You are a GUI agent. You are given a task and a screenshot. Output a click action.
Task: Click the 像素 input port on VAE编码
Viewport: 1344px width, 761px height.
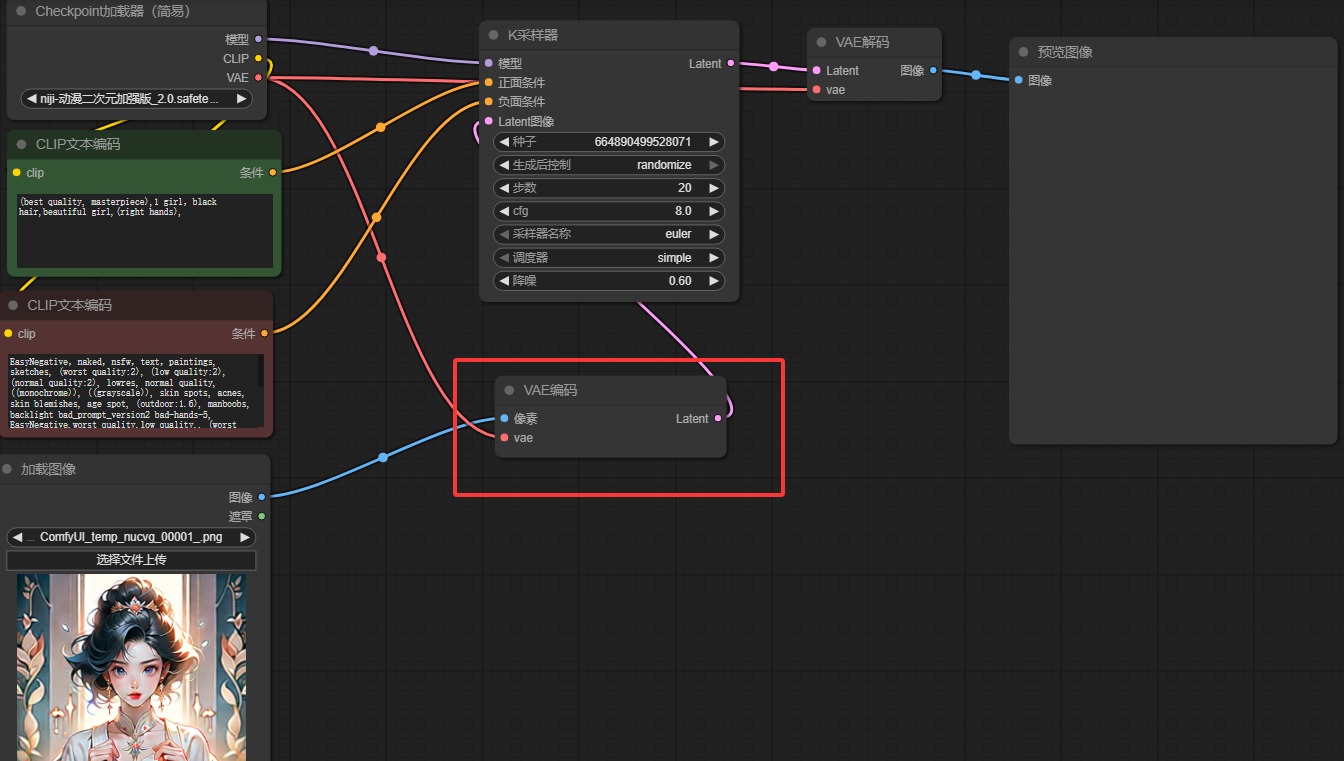click(504, 419)
